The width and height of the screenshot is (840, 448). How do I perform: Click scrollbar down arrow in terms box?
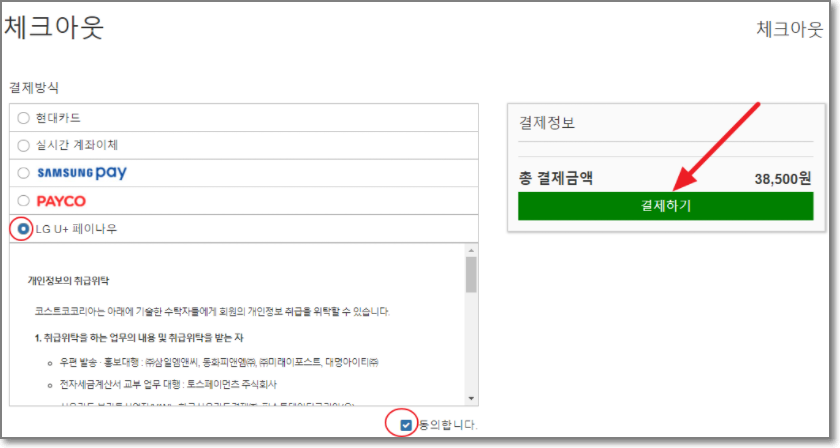(x=471, y=398)
